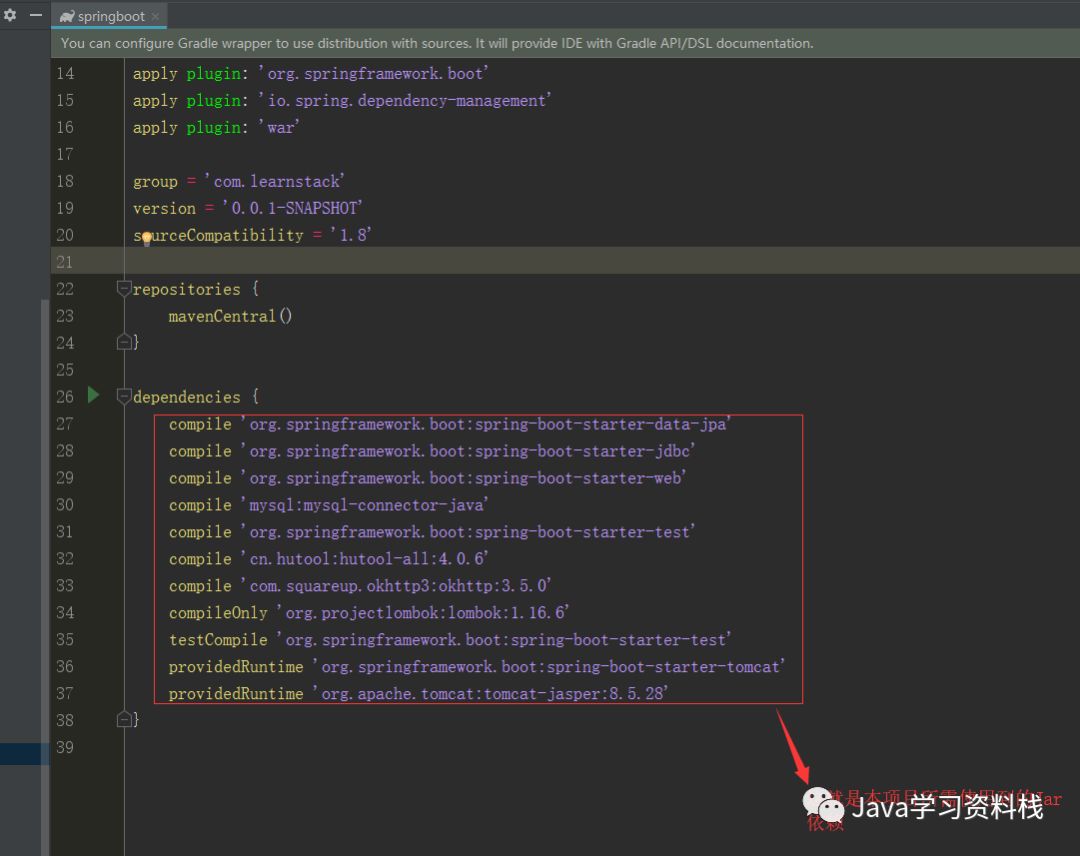Viewport: 1080px width, 856px height.
Task: Click the tomcat-jasper providedRuntime line
Action: pos(419,693)
